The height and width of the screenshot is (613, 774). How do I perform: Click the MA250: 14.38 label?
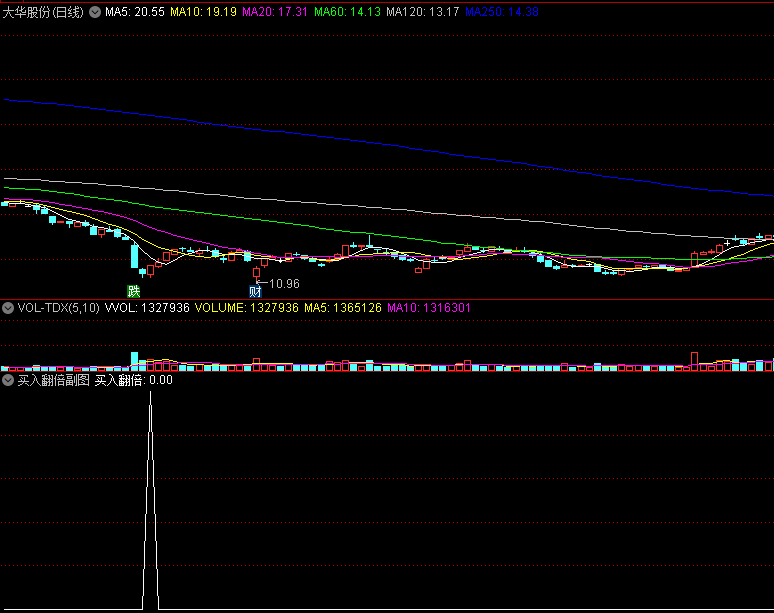click(x=502, y=12)
